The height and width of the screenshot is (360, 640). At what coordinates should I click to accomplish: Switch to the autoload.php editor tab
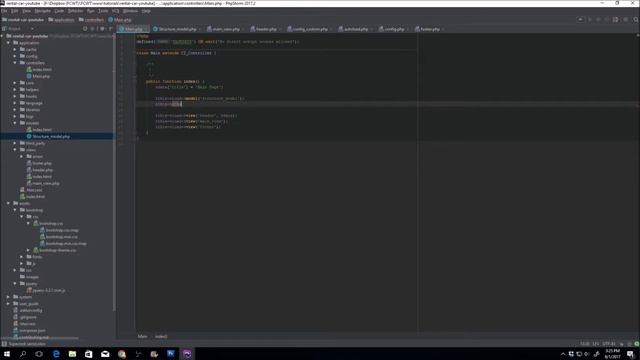353,29
